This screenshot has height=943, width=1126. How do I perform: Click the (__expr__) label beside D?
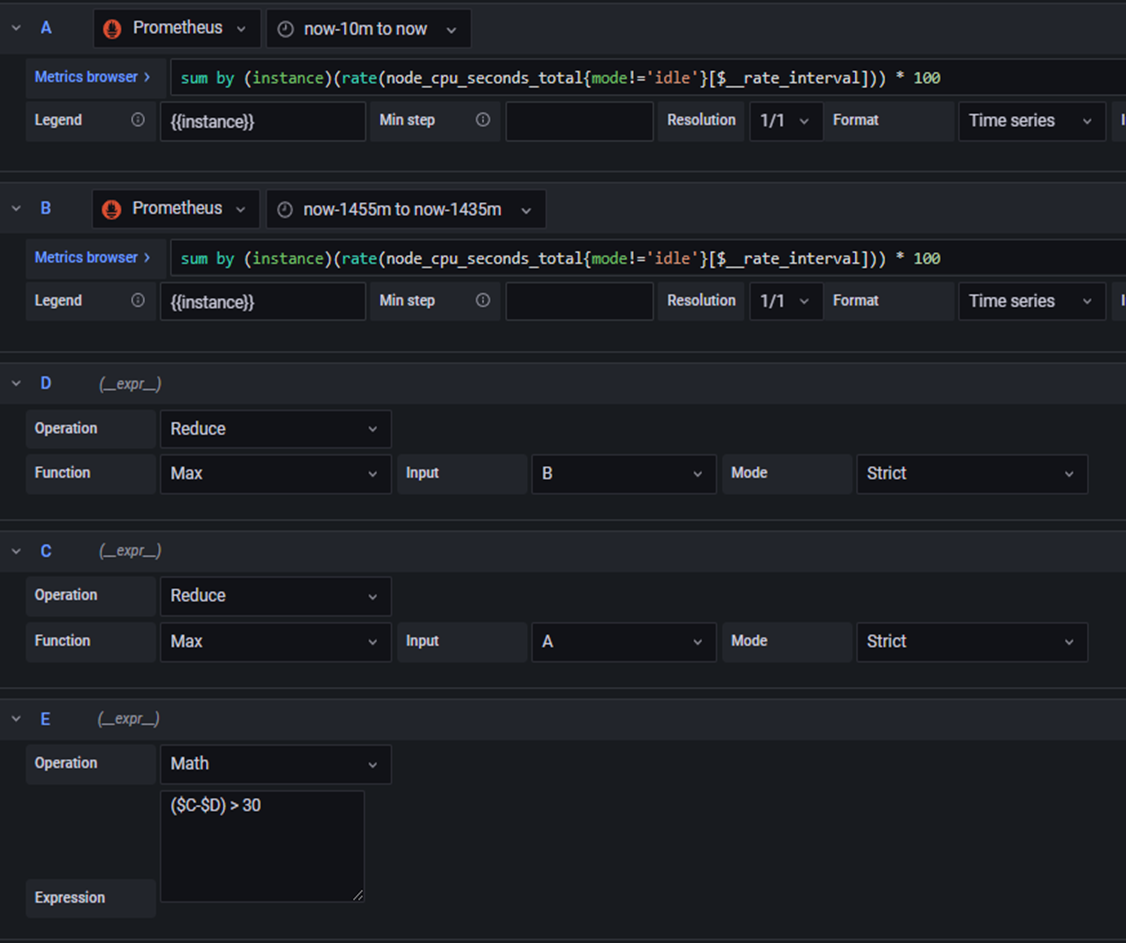[x=130, y=384]
